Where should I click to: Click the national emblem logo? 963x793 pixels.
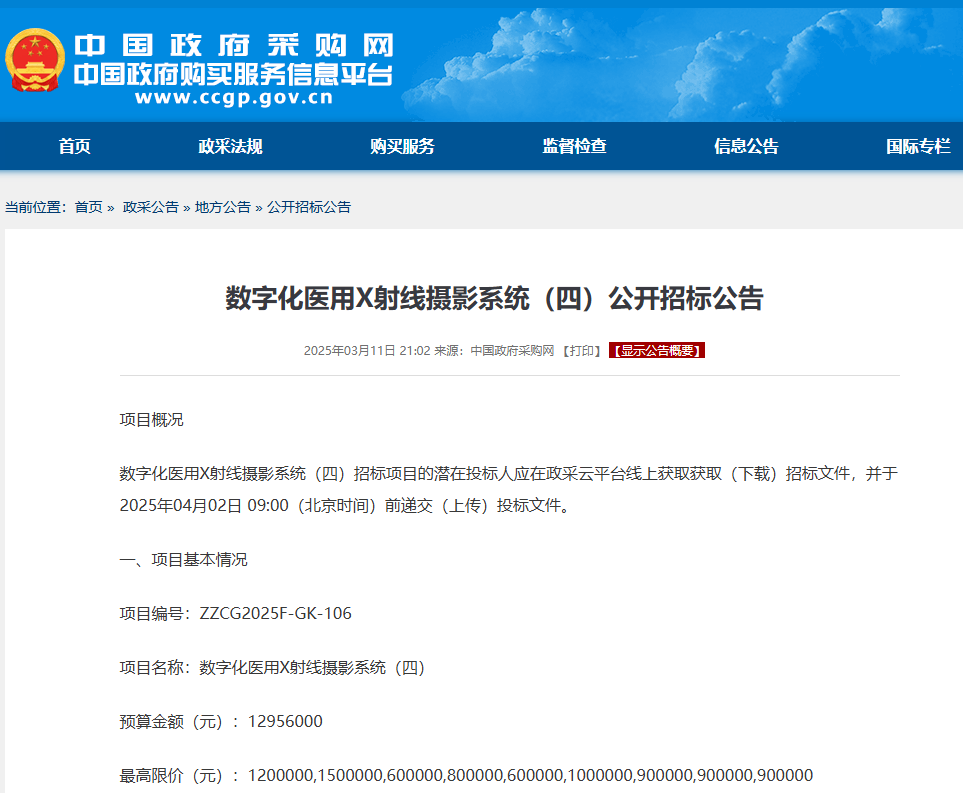(x=36, y=57)
